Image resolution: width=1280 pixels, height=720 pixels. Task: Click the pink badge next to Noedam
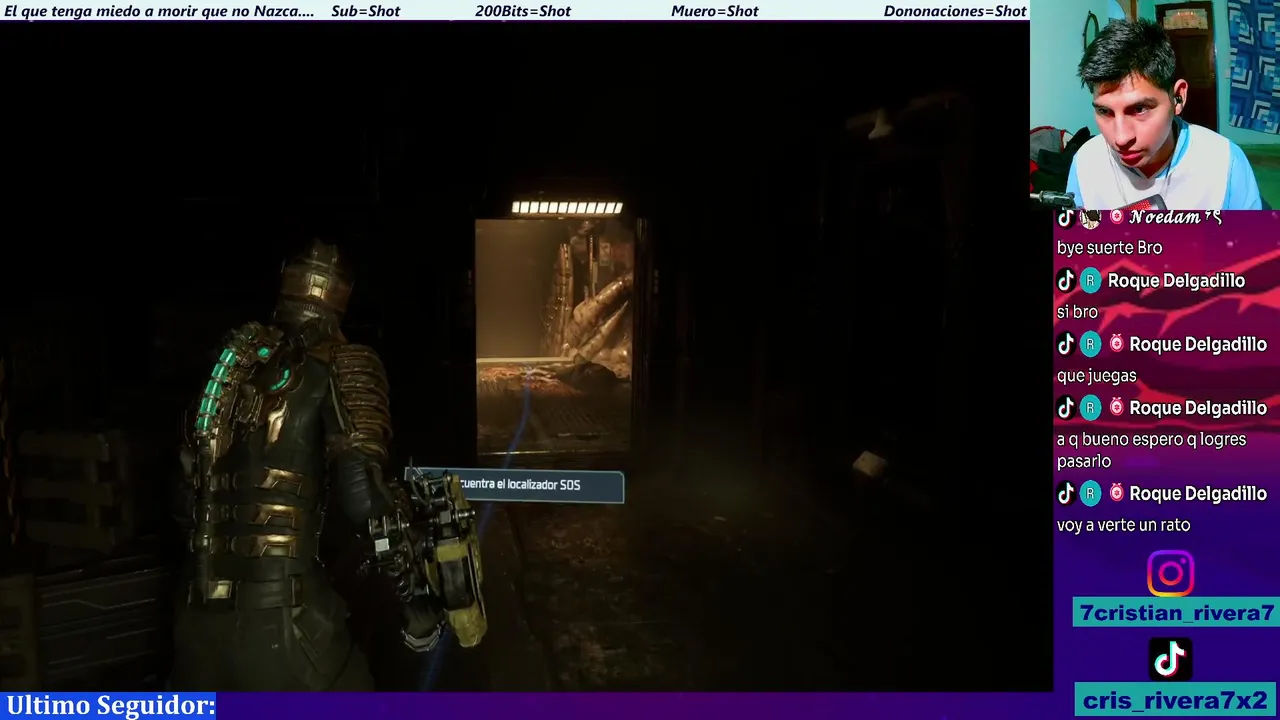click(x=1116, y=217)
